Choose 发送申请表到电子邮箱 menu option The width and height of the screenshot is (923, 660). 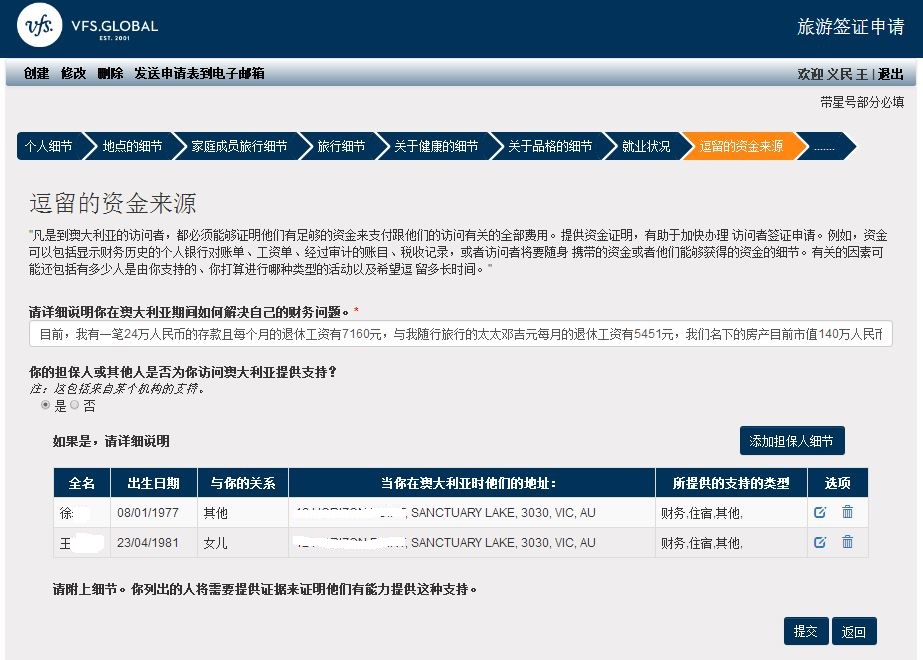(x=199, y=74)
